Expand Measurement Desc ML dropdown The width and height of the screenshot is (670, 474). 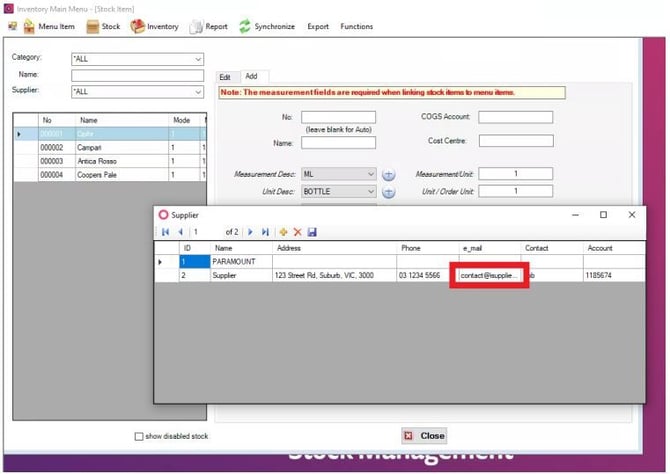pos(338,174)
